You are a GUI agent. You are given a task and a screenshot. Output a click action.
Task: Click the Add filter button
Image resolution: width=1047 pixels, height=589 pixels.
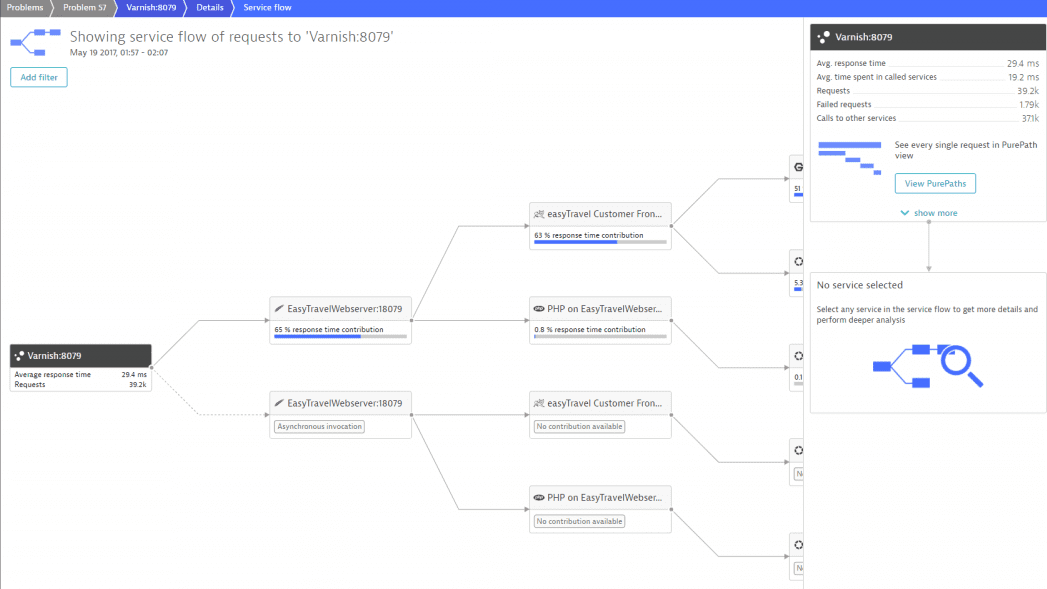pos(39,77)
